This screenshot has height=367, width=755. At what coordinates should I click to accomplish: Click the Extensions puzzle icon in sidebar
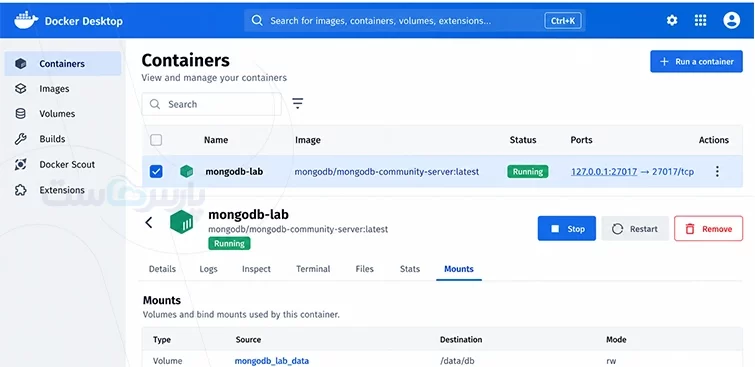pos(20,190)
